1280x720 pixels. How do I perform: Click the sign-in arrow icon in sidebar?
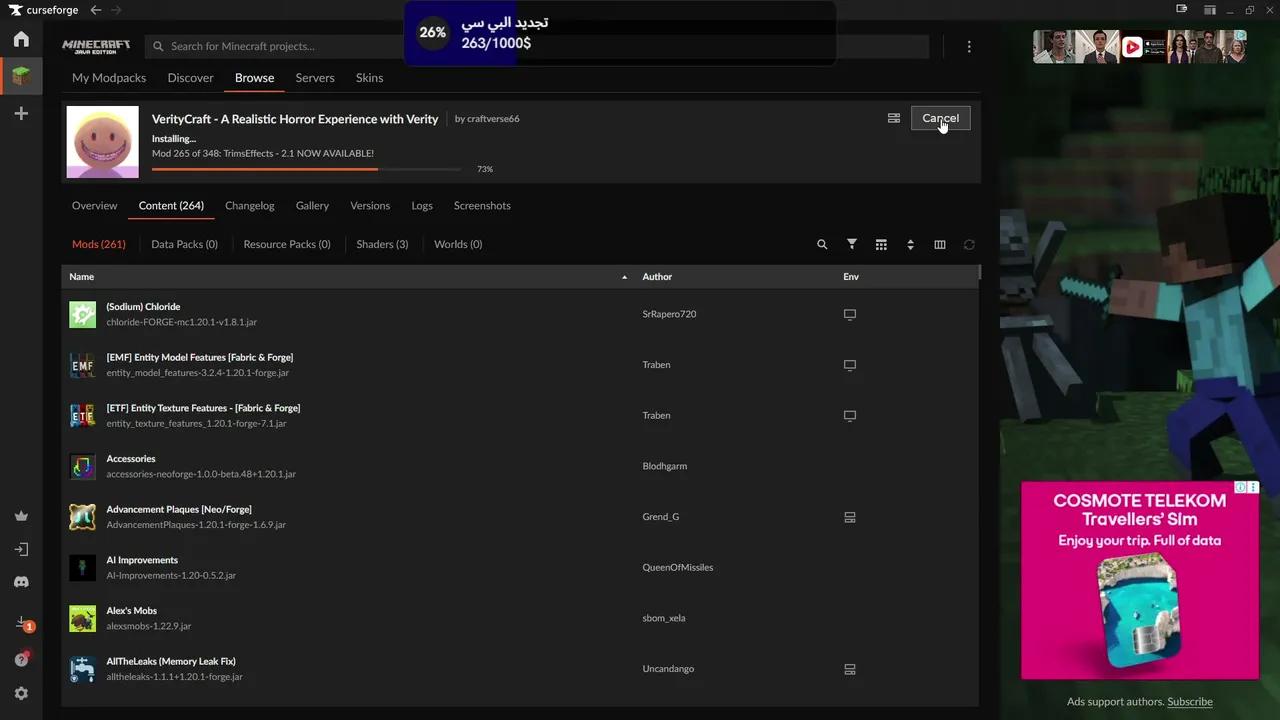21,549
